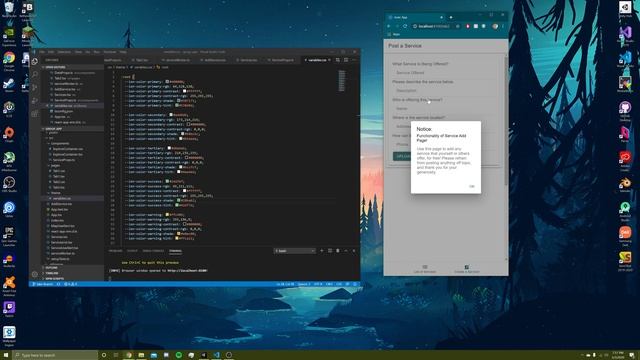Click the Chrome three-dot menu icon

tap(503, 26)
